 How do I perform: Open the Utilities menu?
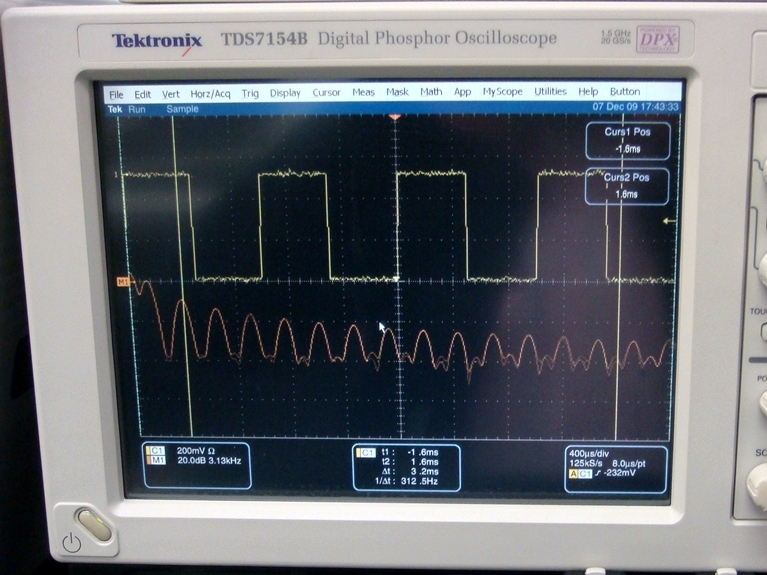[550, 91]
